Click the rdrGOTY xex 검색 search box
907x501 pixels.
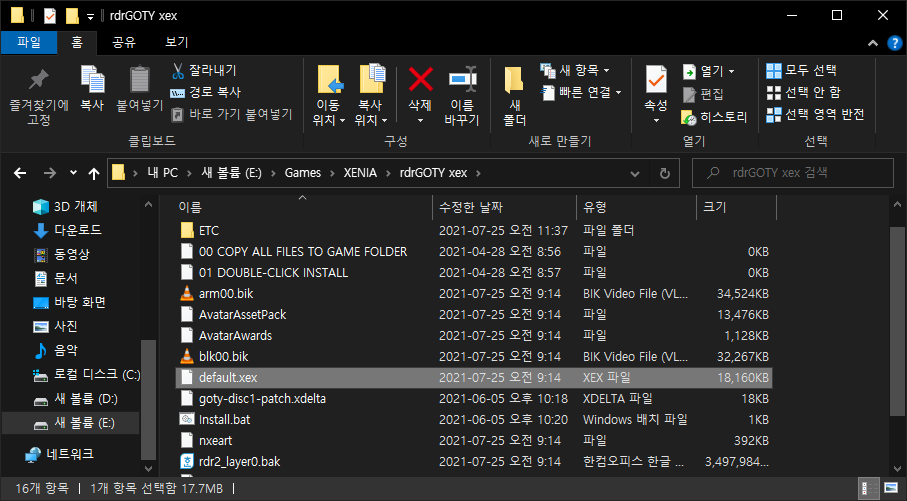coord(792,173)
